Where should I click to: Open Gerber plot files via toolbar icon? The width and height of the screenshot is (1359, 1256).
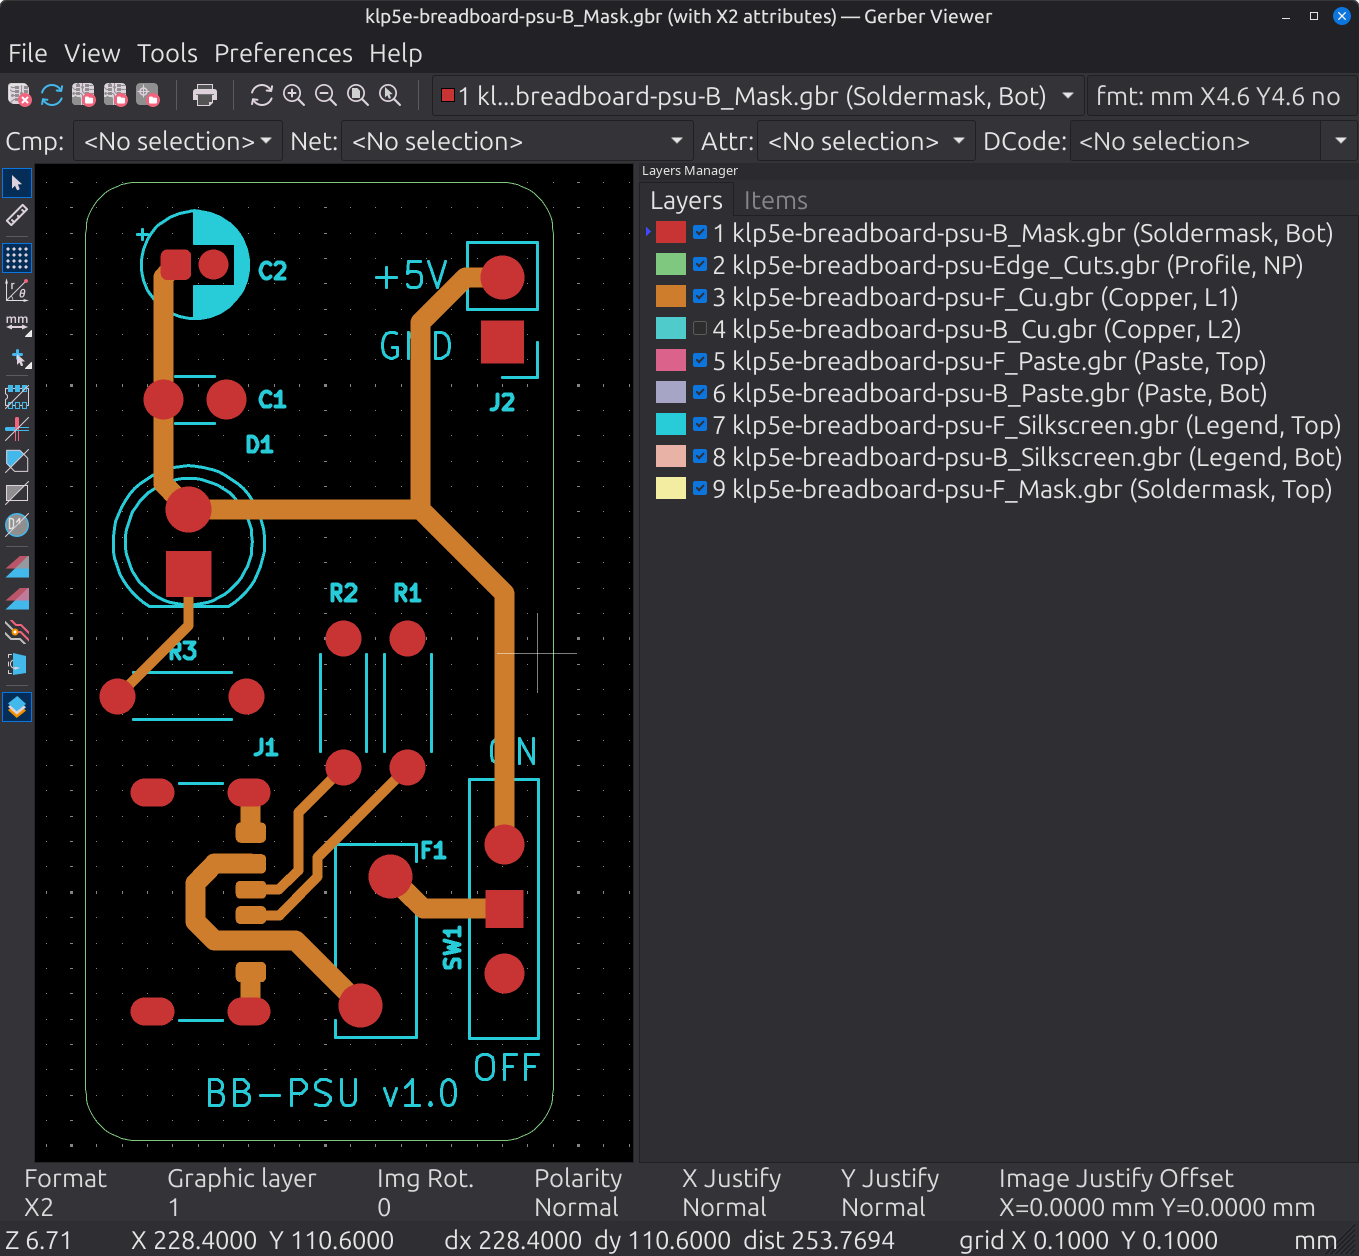tap(84, 95)
